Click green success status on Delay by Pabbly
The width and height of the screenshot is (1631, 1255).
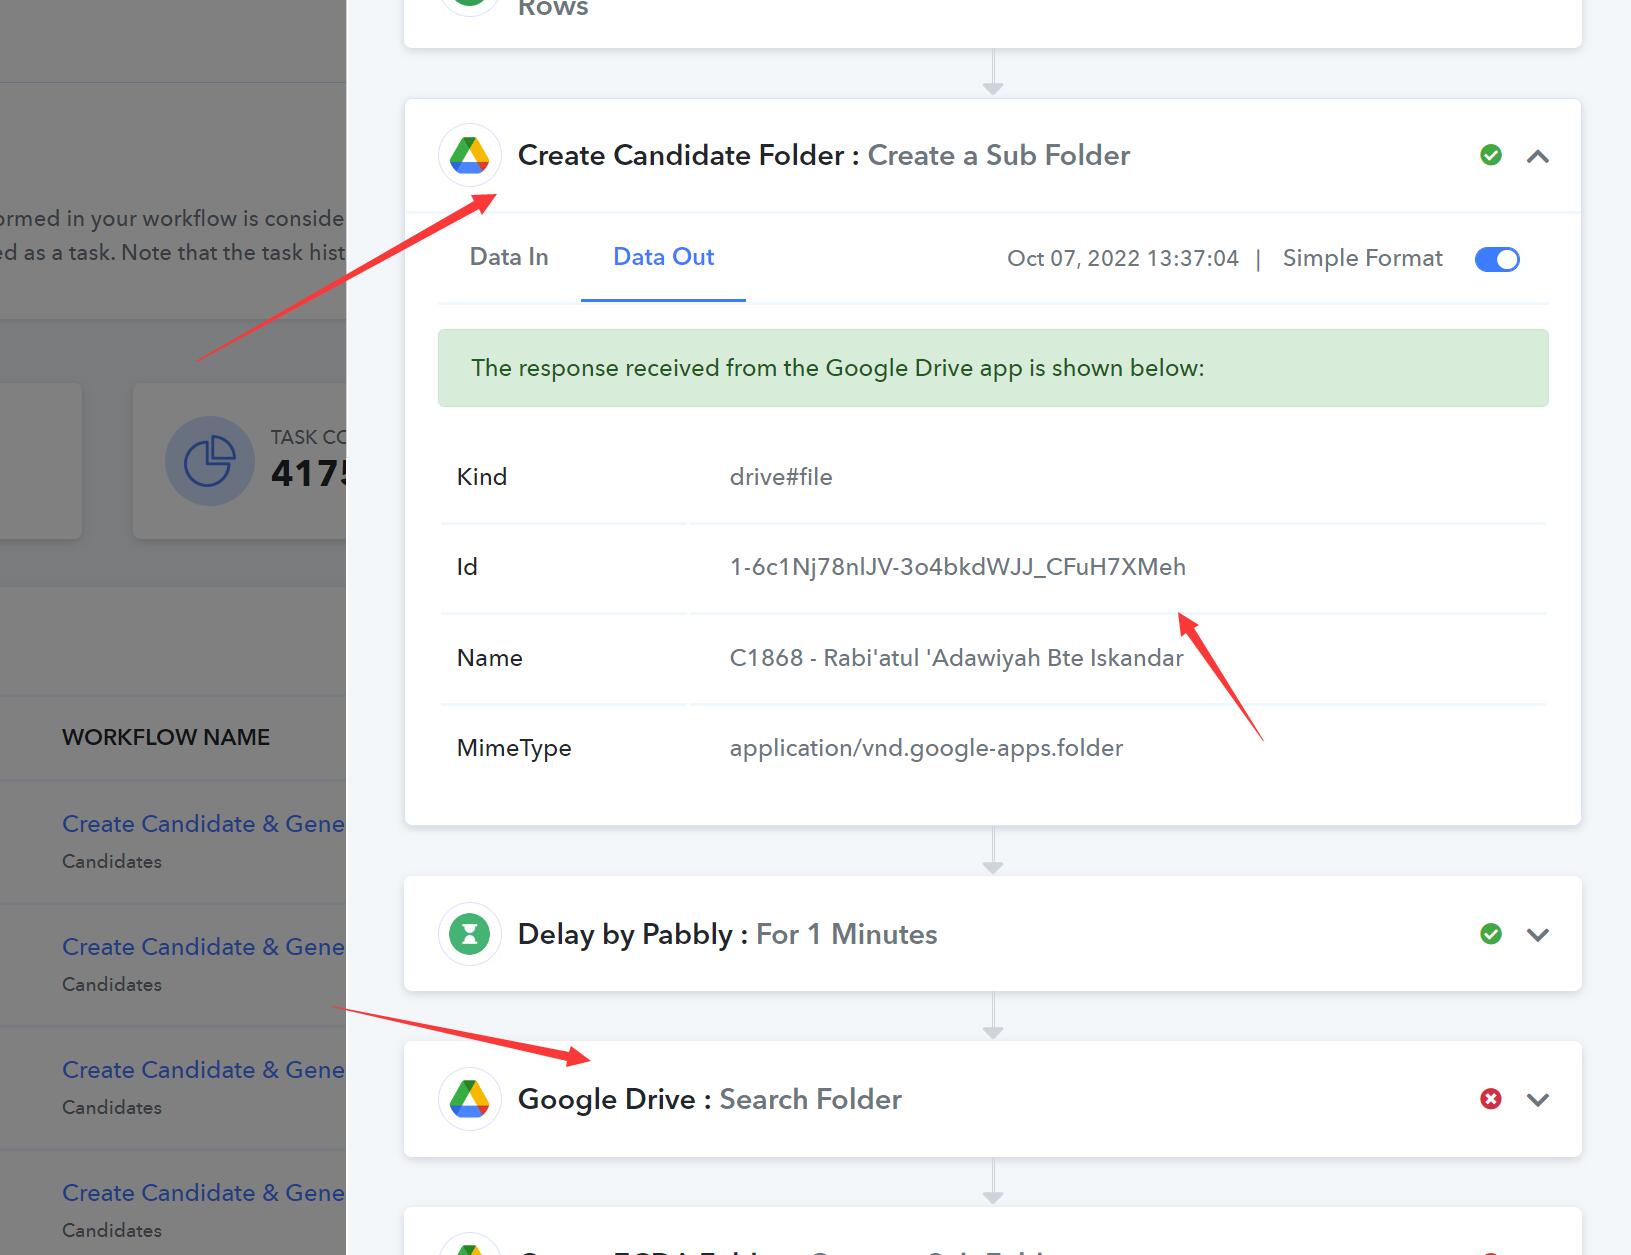tap(1490, 934)
